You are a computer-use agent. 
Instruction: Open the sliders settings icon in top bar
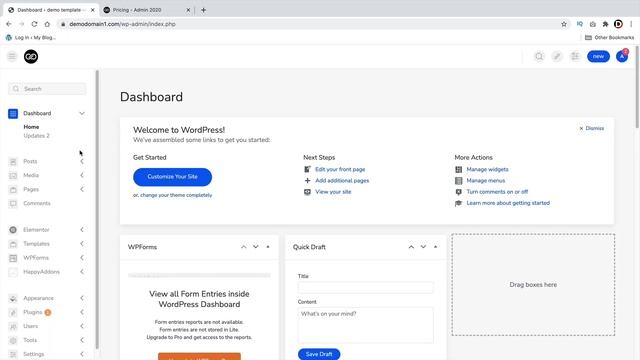pos(575,56)
